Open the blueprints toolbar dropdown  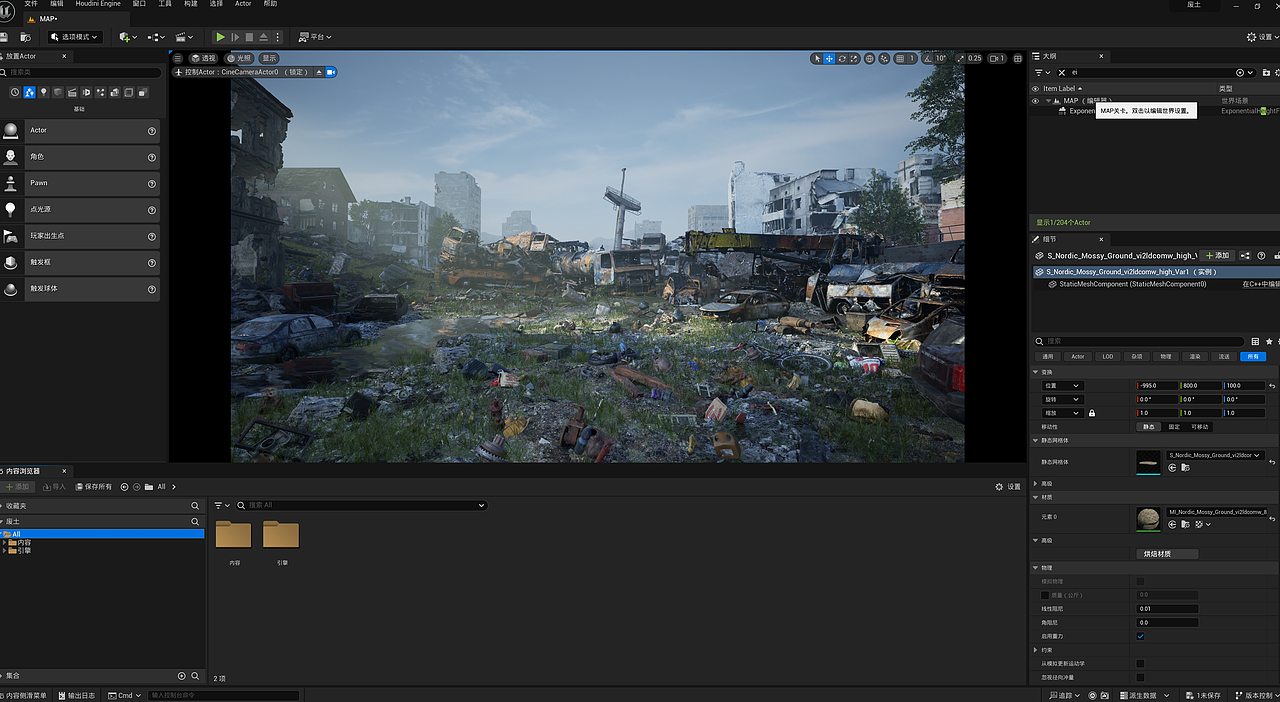click(156, 37)
